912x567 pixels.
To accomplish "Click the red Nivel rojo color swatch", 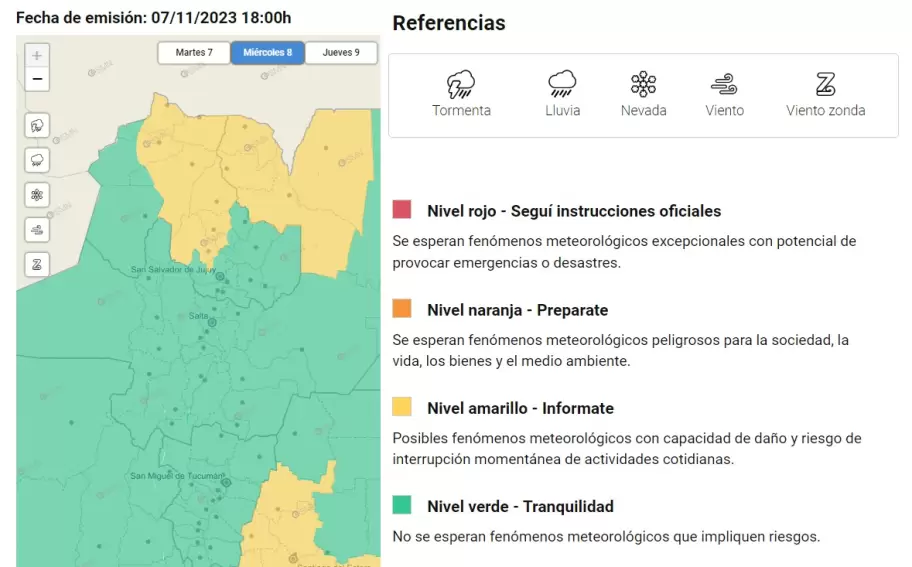I will click(402, 210).
